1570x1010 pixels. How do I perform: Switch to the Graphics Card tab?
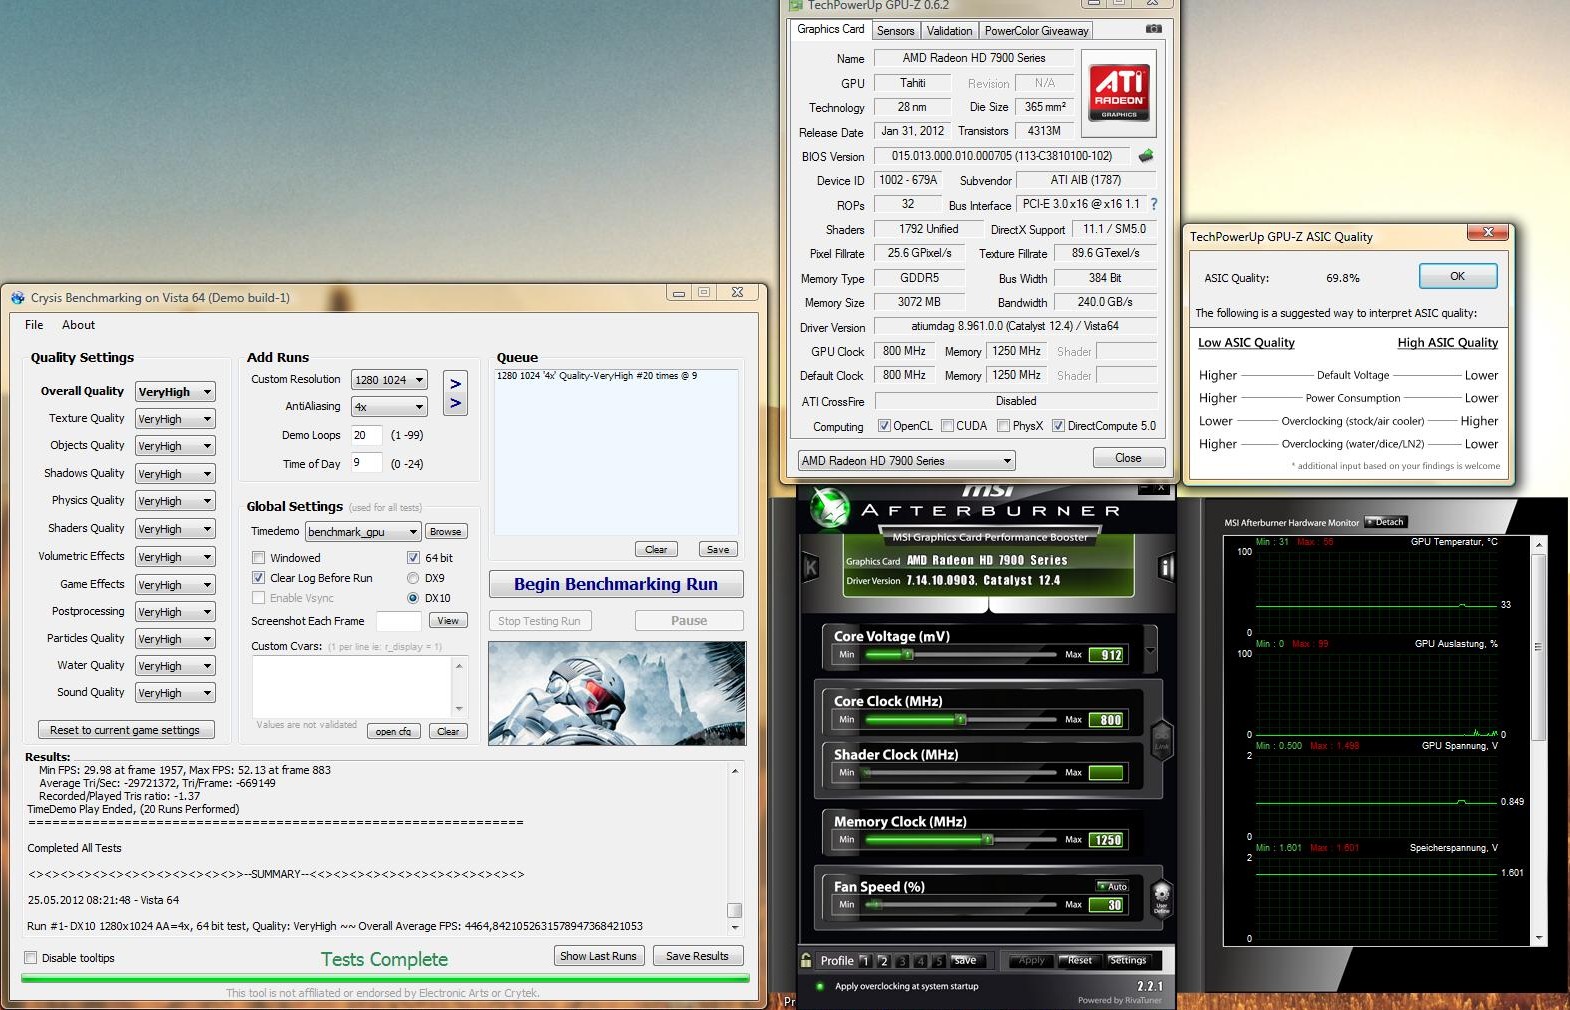pyautogui.click(x=830, y=30)
